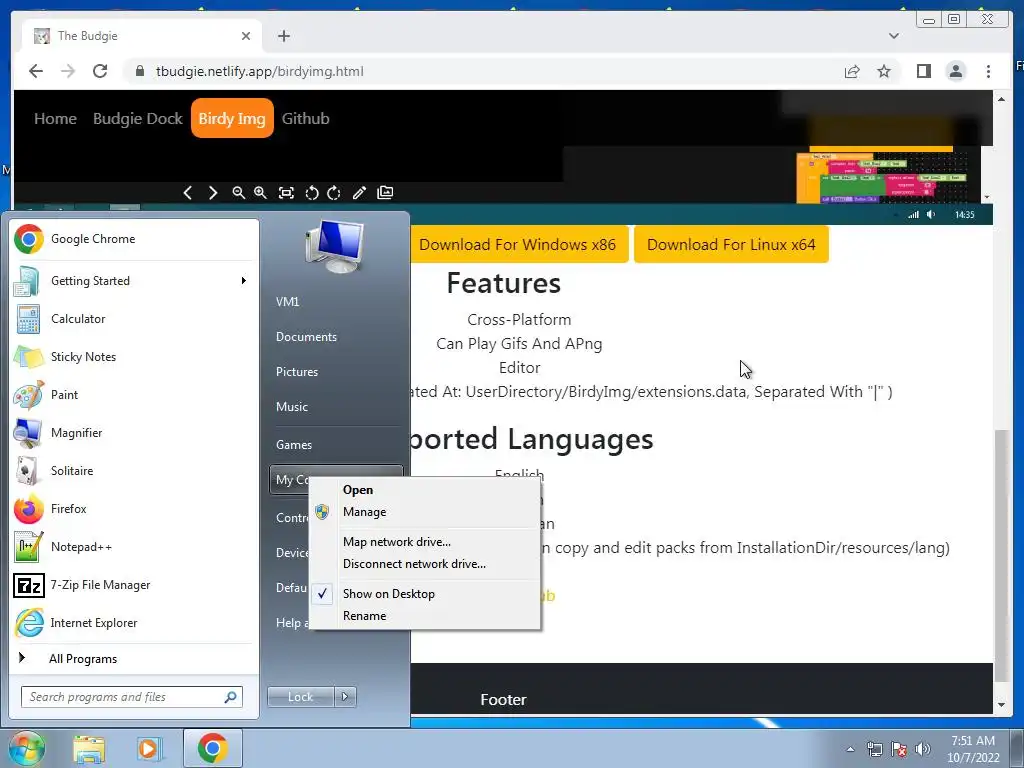
Task: Expand All Programs list
Action: tap(134, 658)
